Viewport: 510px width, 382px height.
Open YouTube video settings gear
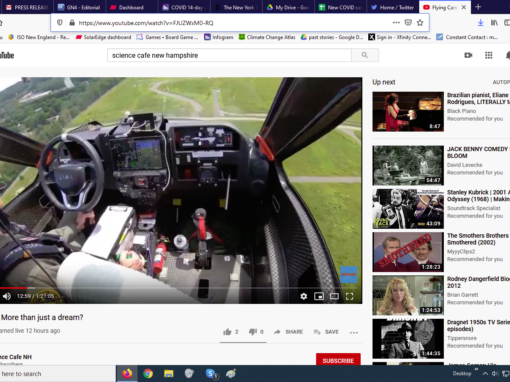click(303, 296)
